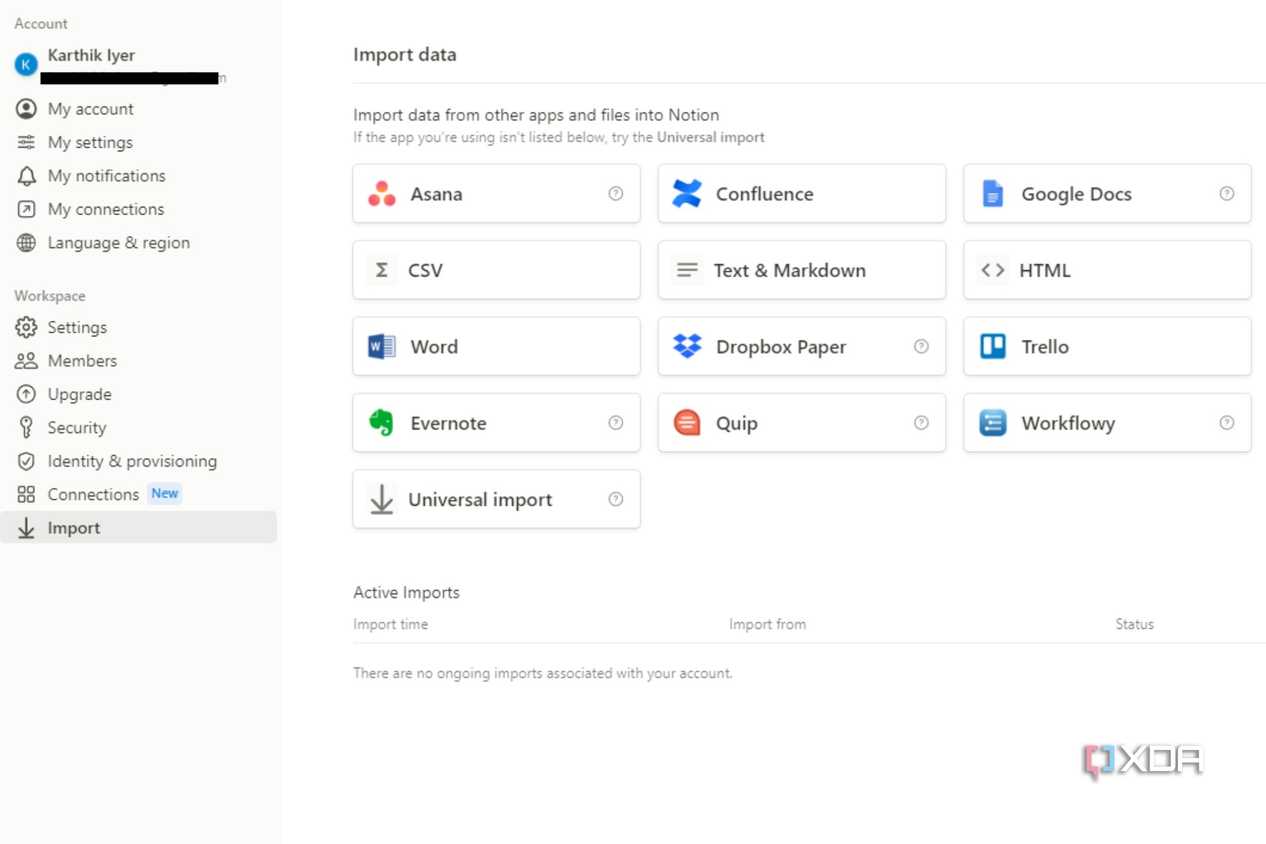Import an HTML file

(1107, 270)
